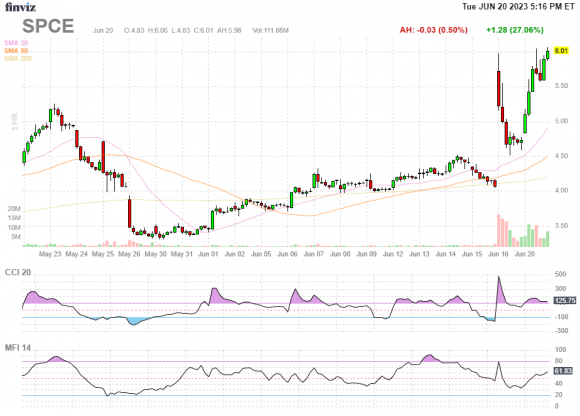Click the May 31 date axis label
Image resolution: width=580 pixels, height=416 pixels.
coord(182,254)
